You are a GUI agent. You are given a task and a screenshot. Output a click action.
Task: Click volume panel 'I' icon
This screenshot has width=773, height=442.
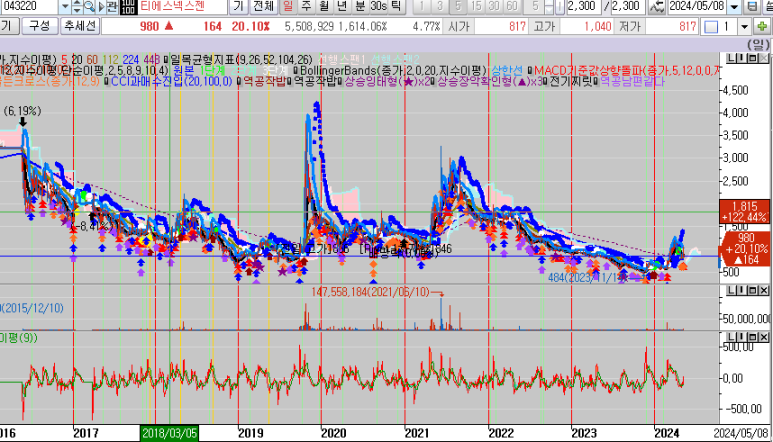coord(742,290)
